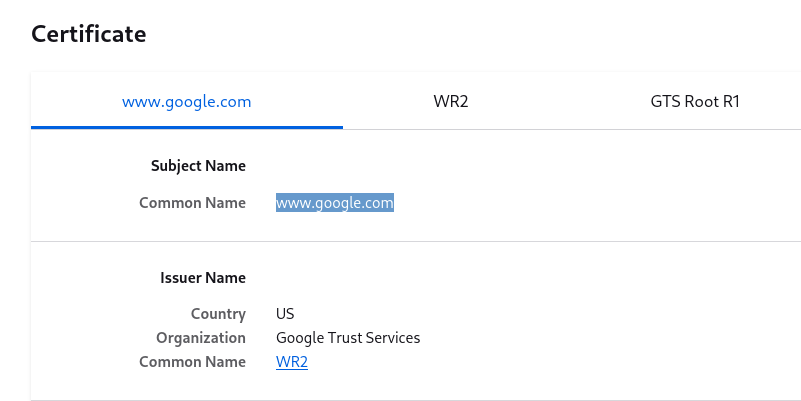The width and height of the screenshot is (801, 401).
Task: Open the WR2 certificate tab
Action: 451,101
